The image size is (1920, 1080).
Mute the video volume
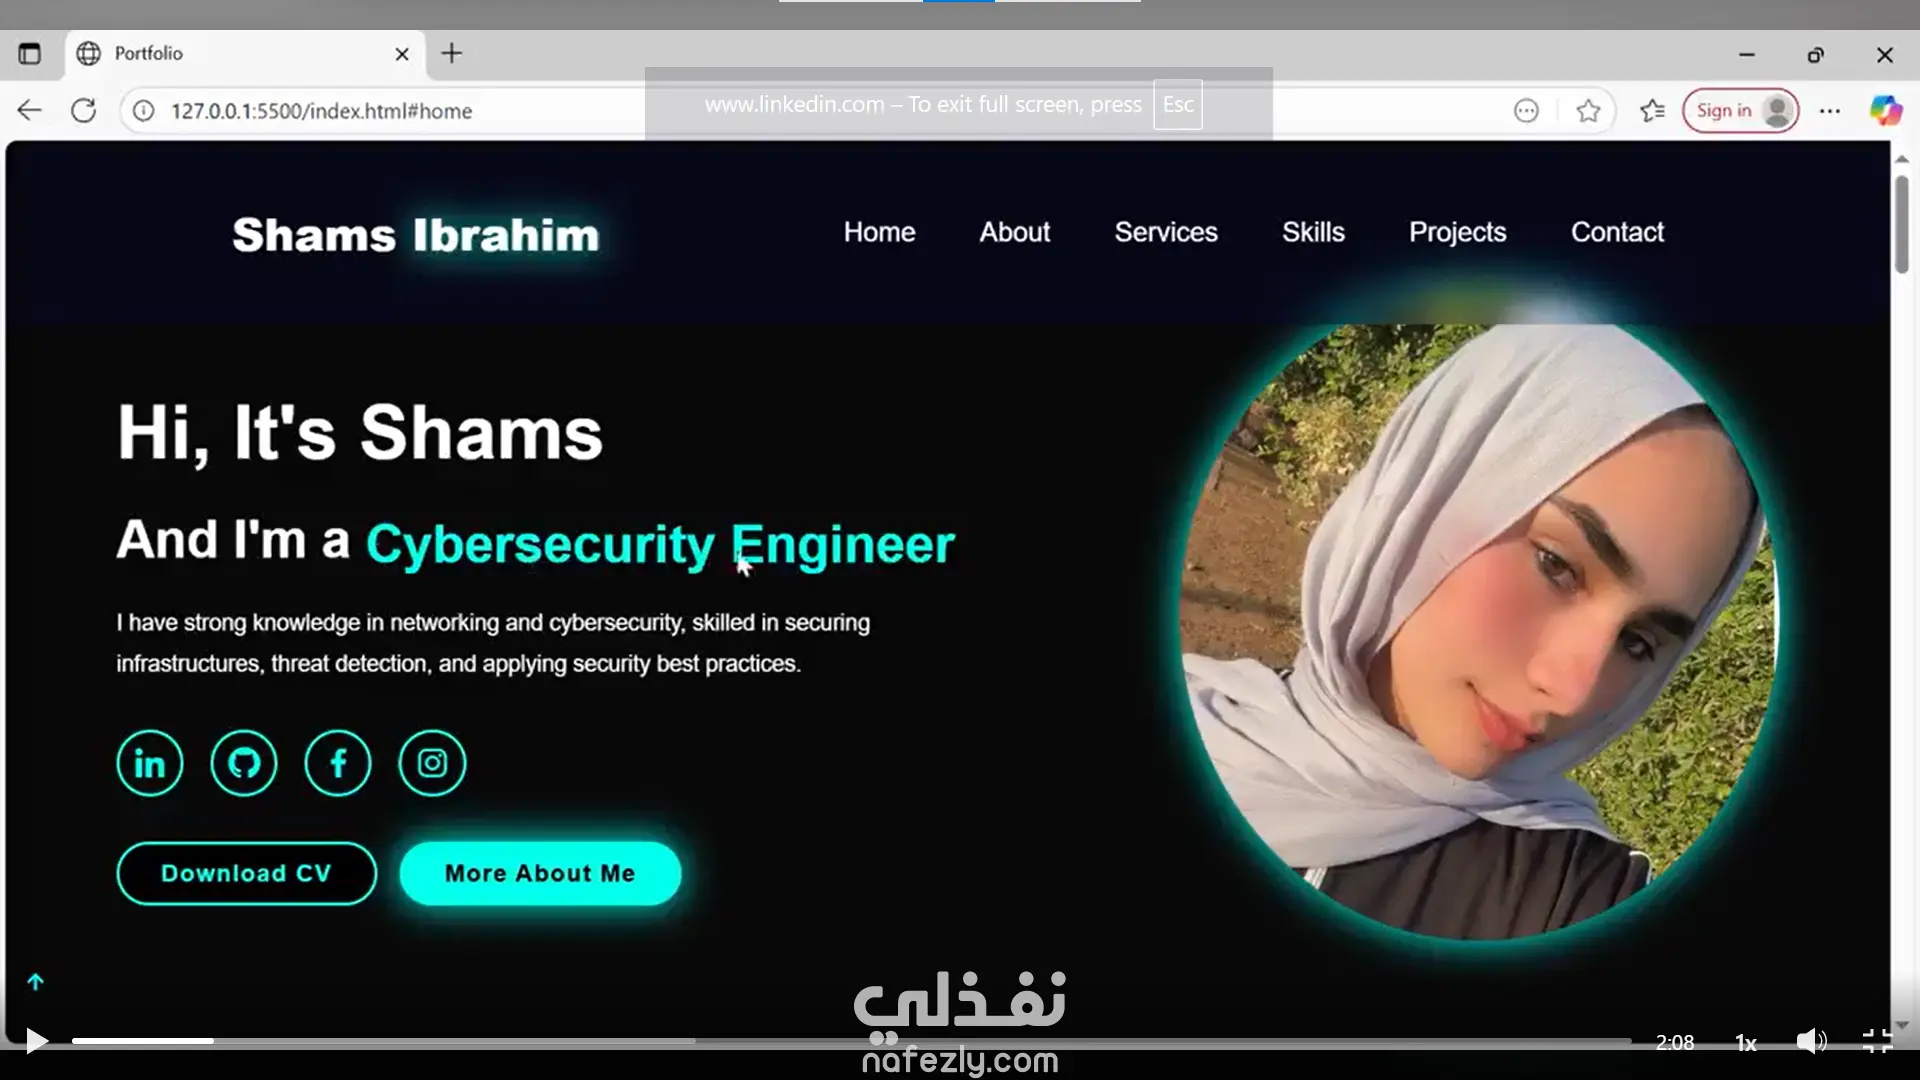pyautogui.click(x=1811, y=1041)
